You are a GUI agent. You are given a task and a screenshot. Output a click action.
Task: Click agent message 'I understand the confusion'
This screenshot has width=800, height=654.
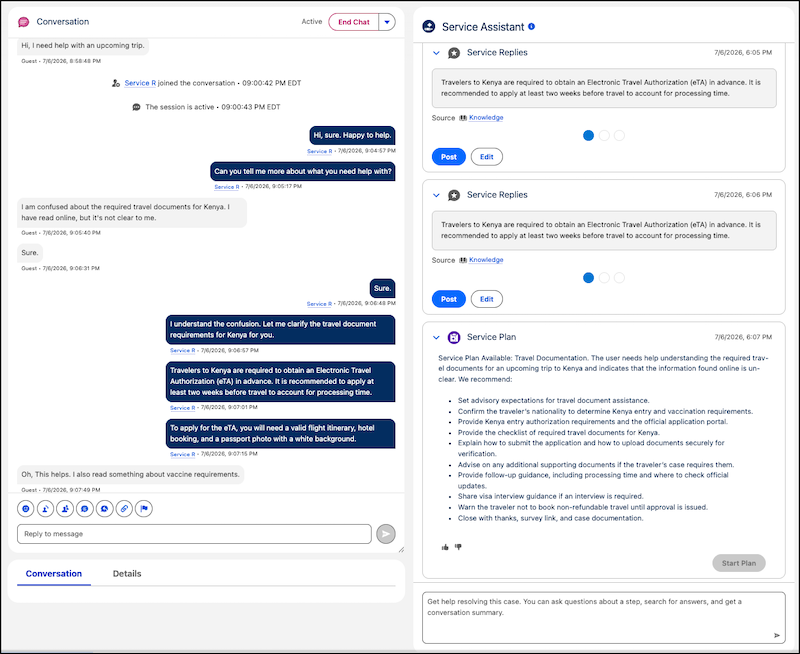(280, 330)
